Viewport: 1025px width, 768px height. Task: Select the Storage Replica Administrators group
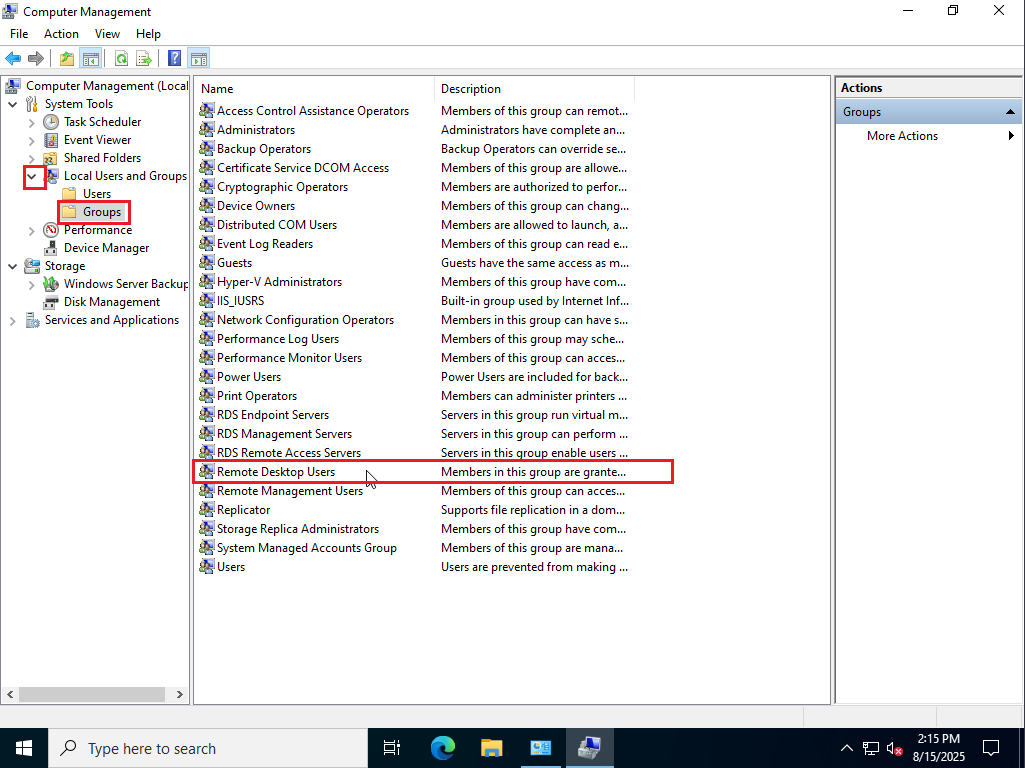pos(297,529)
